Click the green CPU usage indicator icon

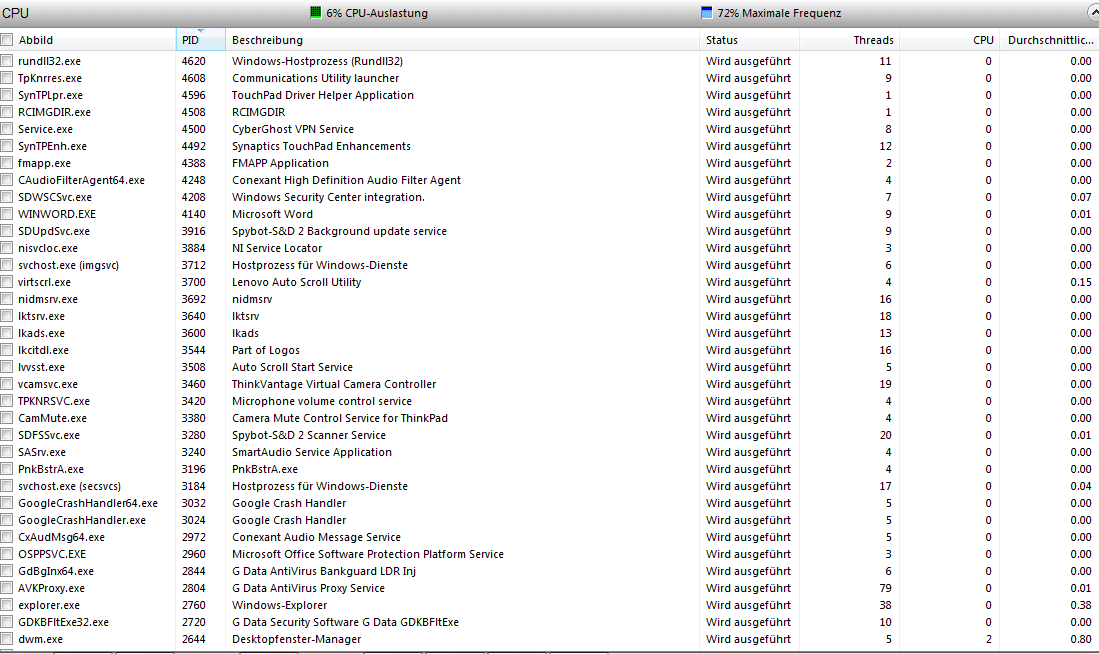click(x=315, y=13)
